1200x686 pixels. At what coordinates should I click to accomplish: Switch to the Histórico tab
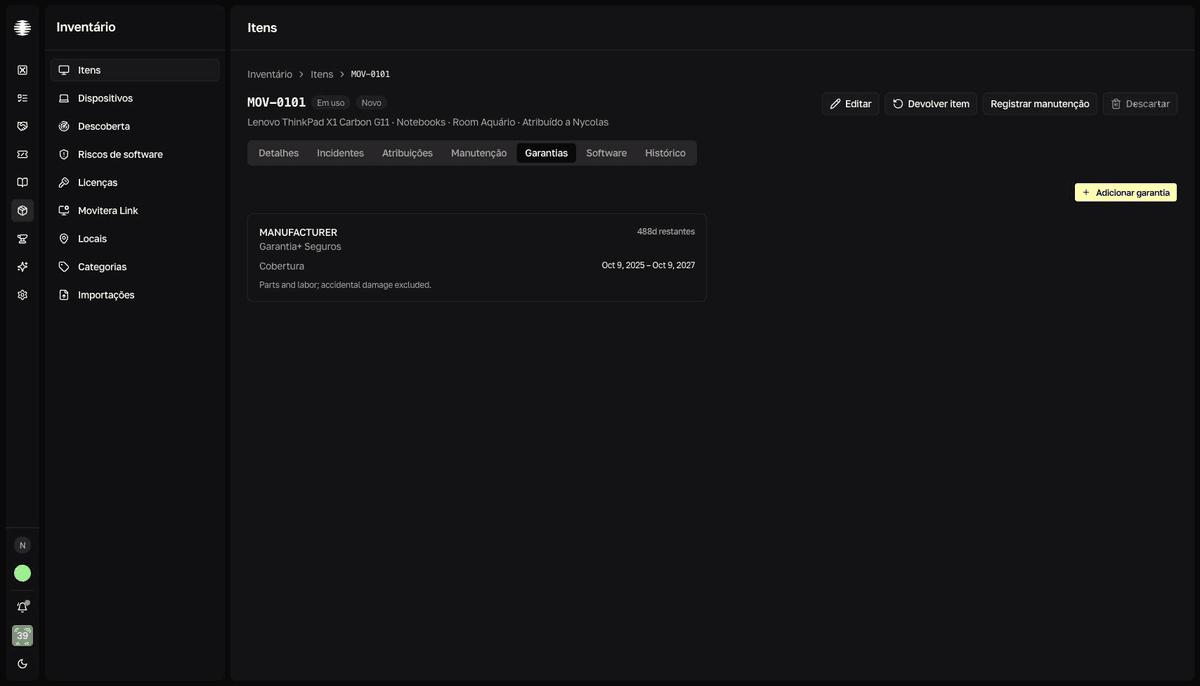click(665, 153)
